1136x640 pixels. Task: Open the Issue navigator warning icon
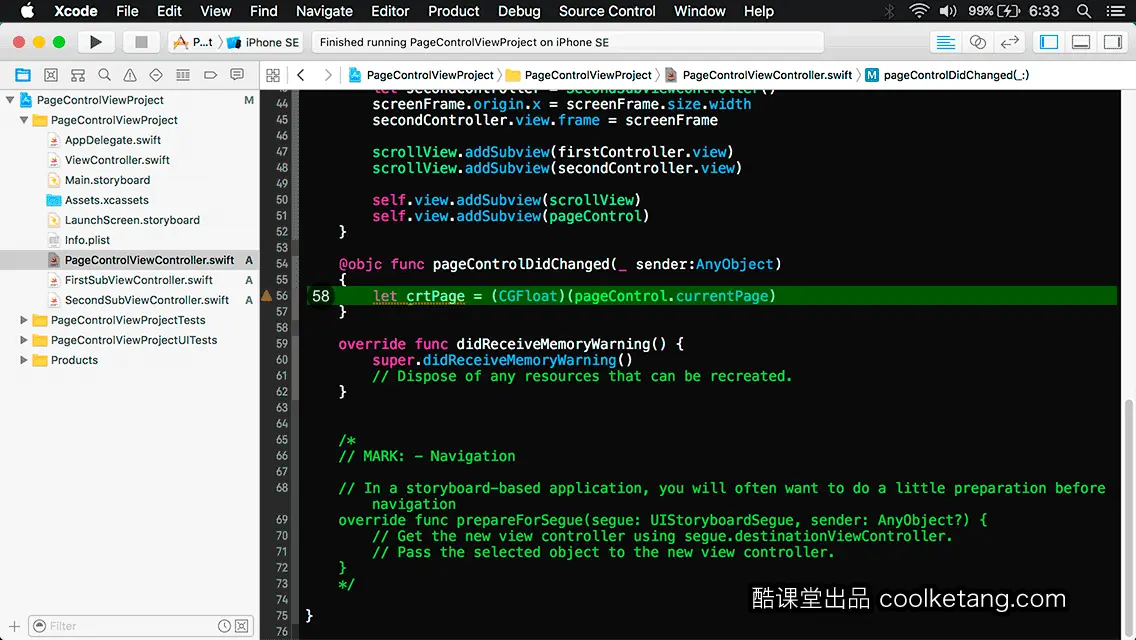click(x=130, y=75)
